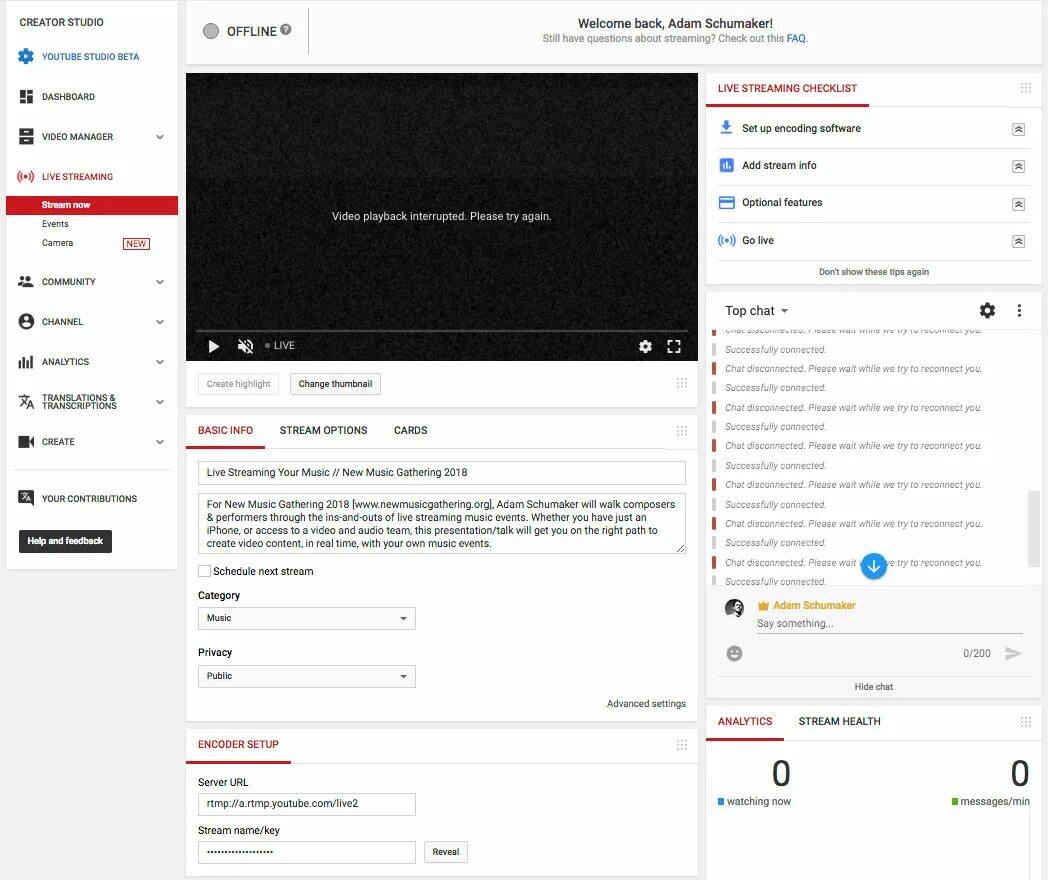
Task: Click the Your Contributions icon
Action: [x=26, y=498]
